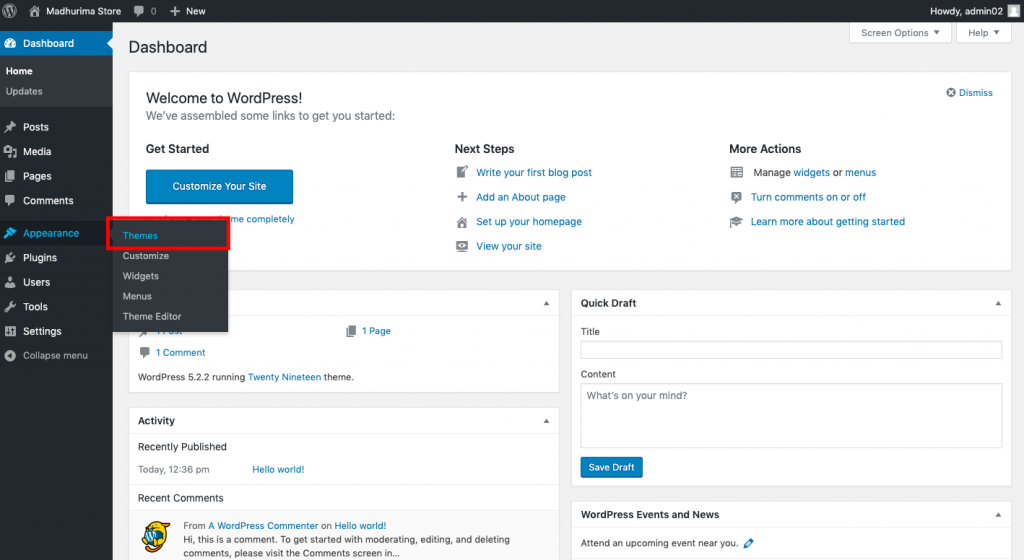Click the Plugins plug icon
This screenshot has height=560, width=1024.
pos(10,258)
